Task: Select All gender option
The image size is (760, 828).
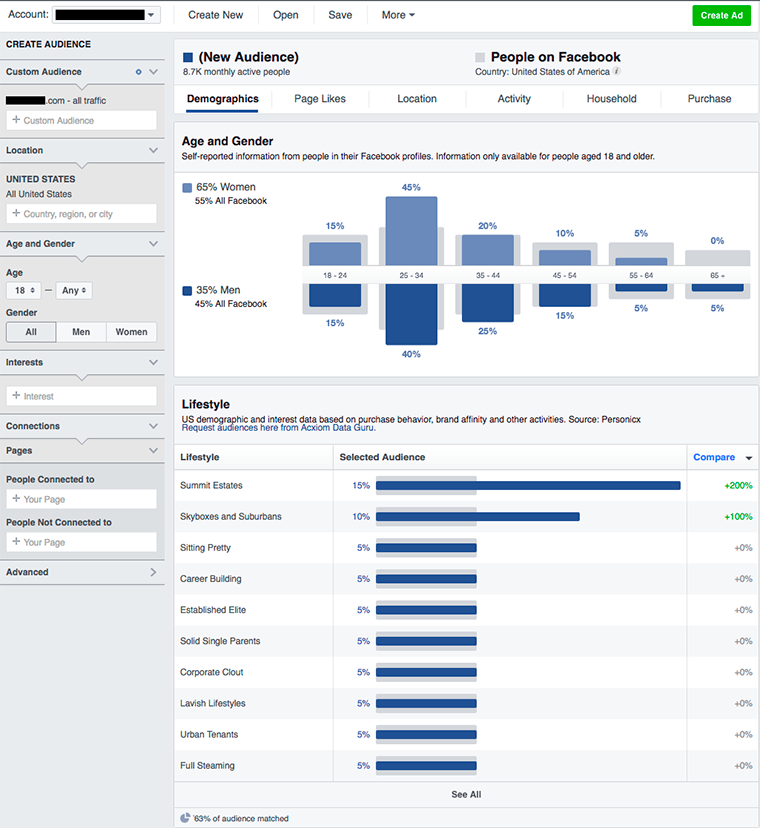Action: (31, 332)
